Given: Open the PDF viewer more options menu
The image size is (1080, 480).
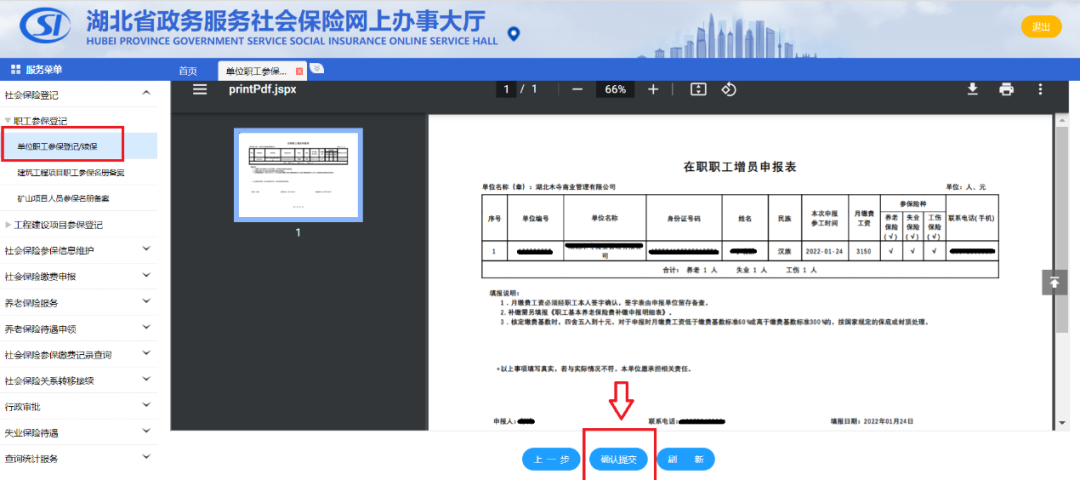Looking at the screenshot, I should tap(1040, 90).
